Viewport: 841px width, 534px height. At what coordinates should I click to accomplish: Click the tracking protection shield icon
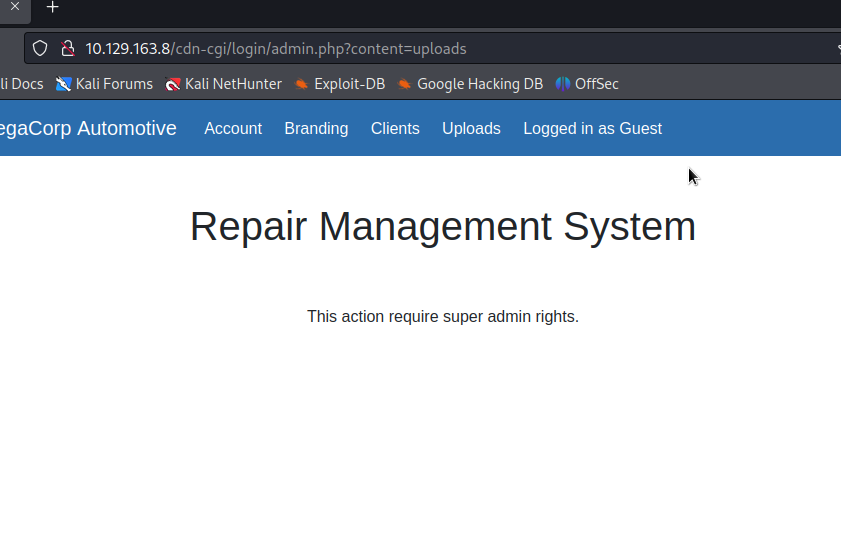(x=40, y=48)
